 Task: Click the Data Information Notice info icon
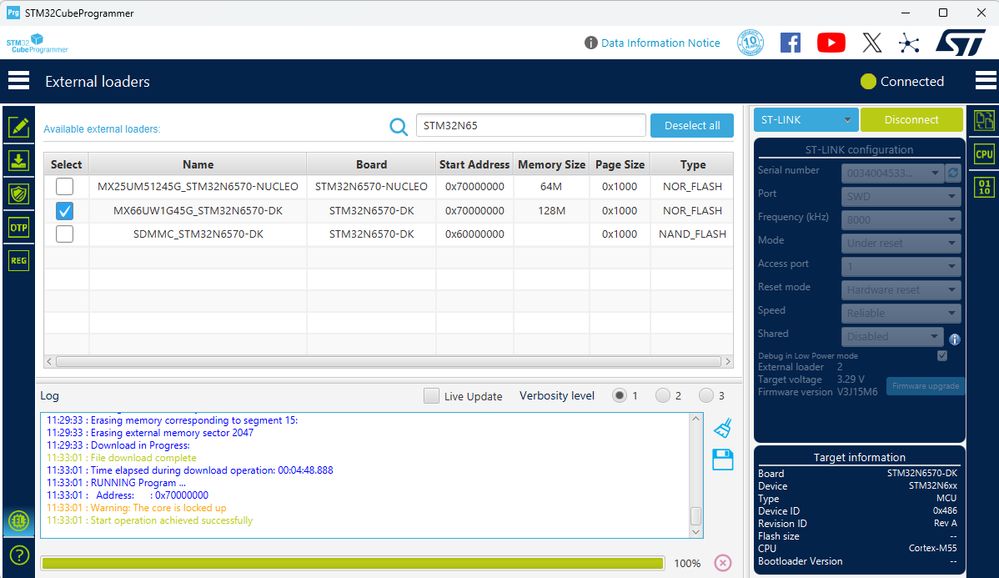591,43
